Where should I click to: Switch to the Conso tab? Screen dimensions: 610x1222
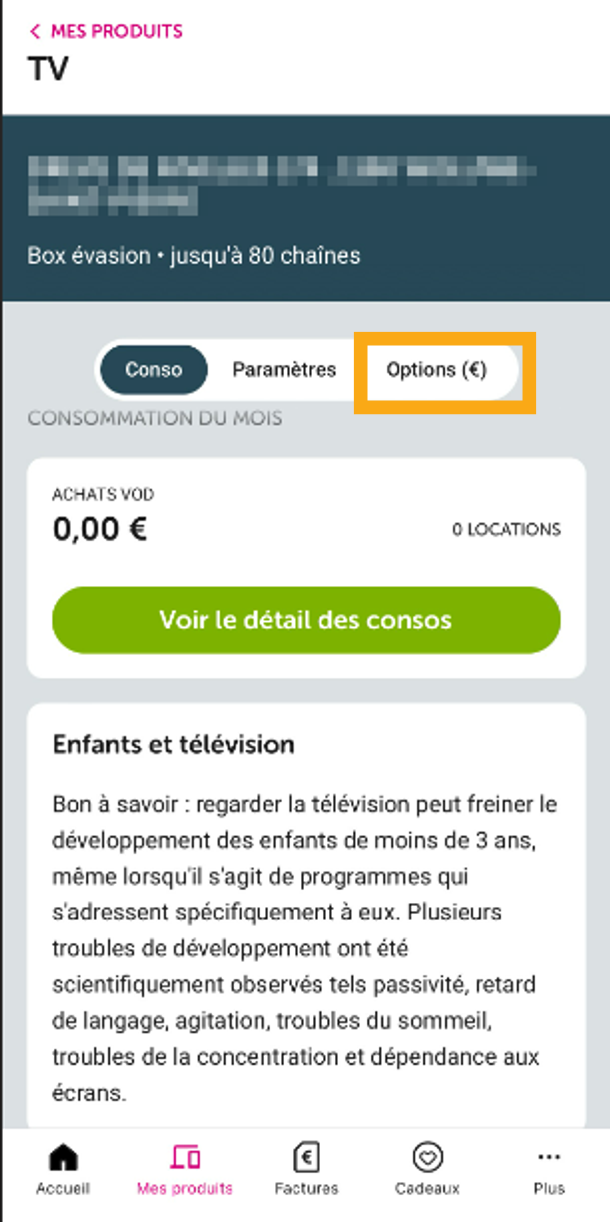[x=155, y=370]
